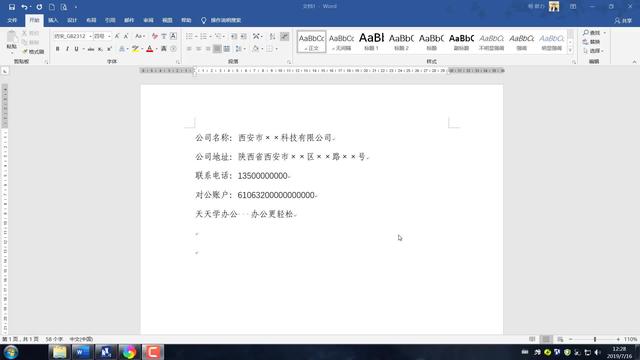Viewport: 640px width, 360px height.
Task: Adjust the zoom slider handle
Action: (595, 339)
